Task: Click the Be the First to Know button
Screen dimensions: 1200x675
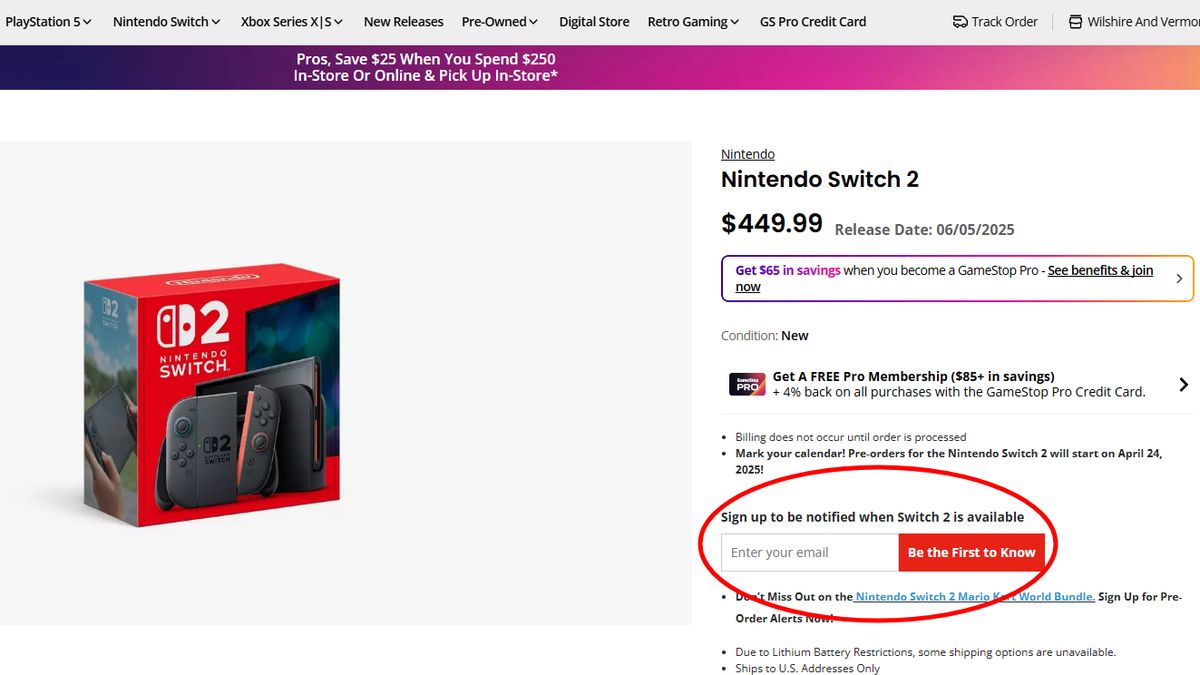Action: click(971, 551)
